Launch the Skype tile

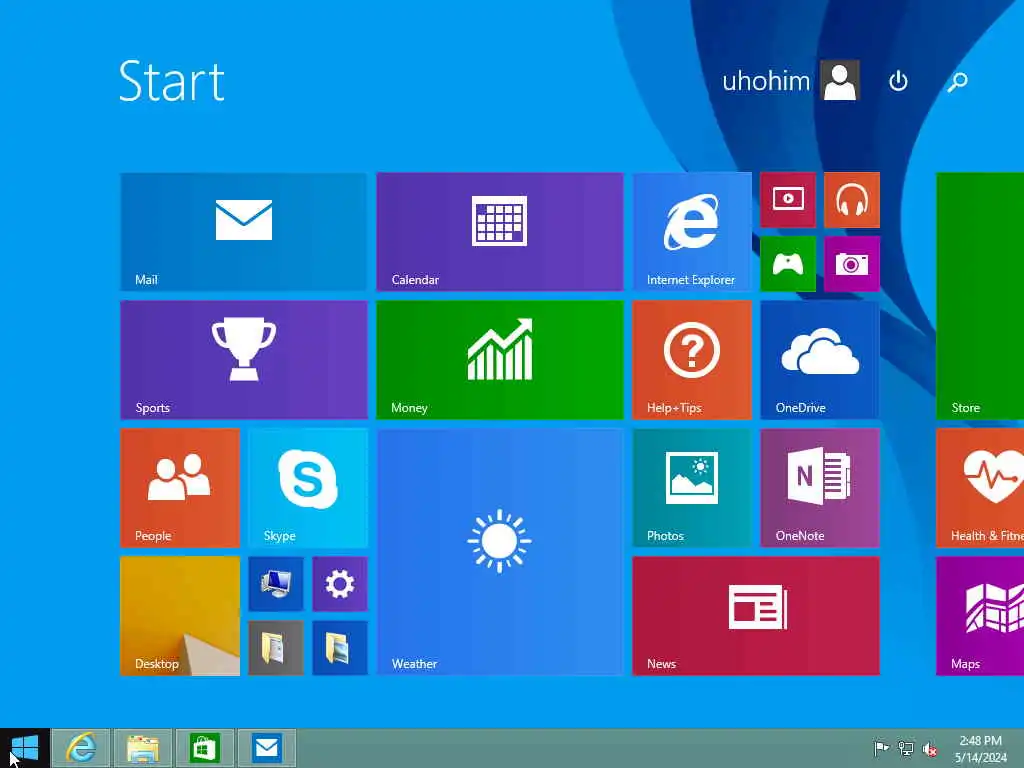pos(308,488)
